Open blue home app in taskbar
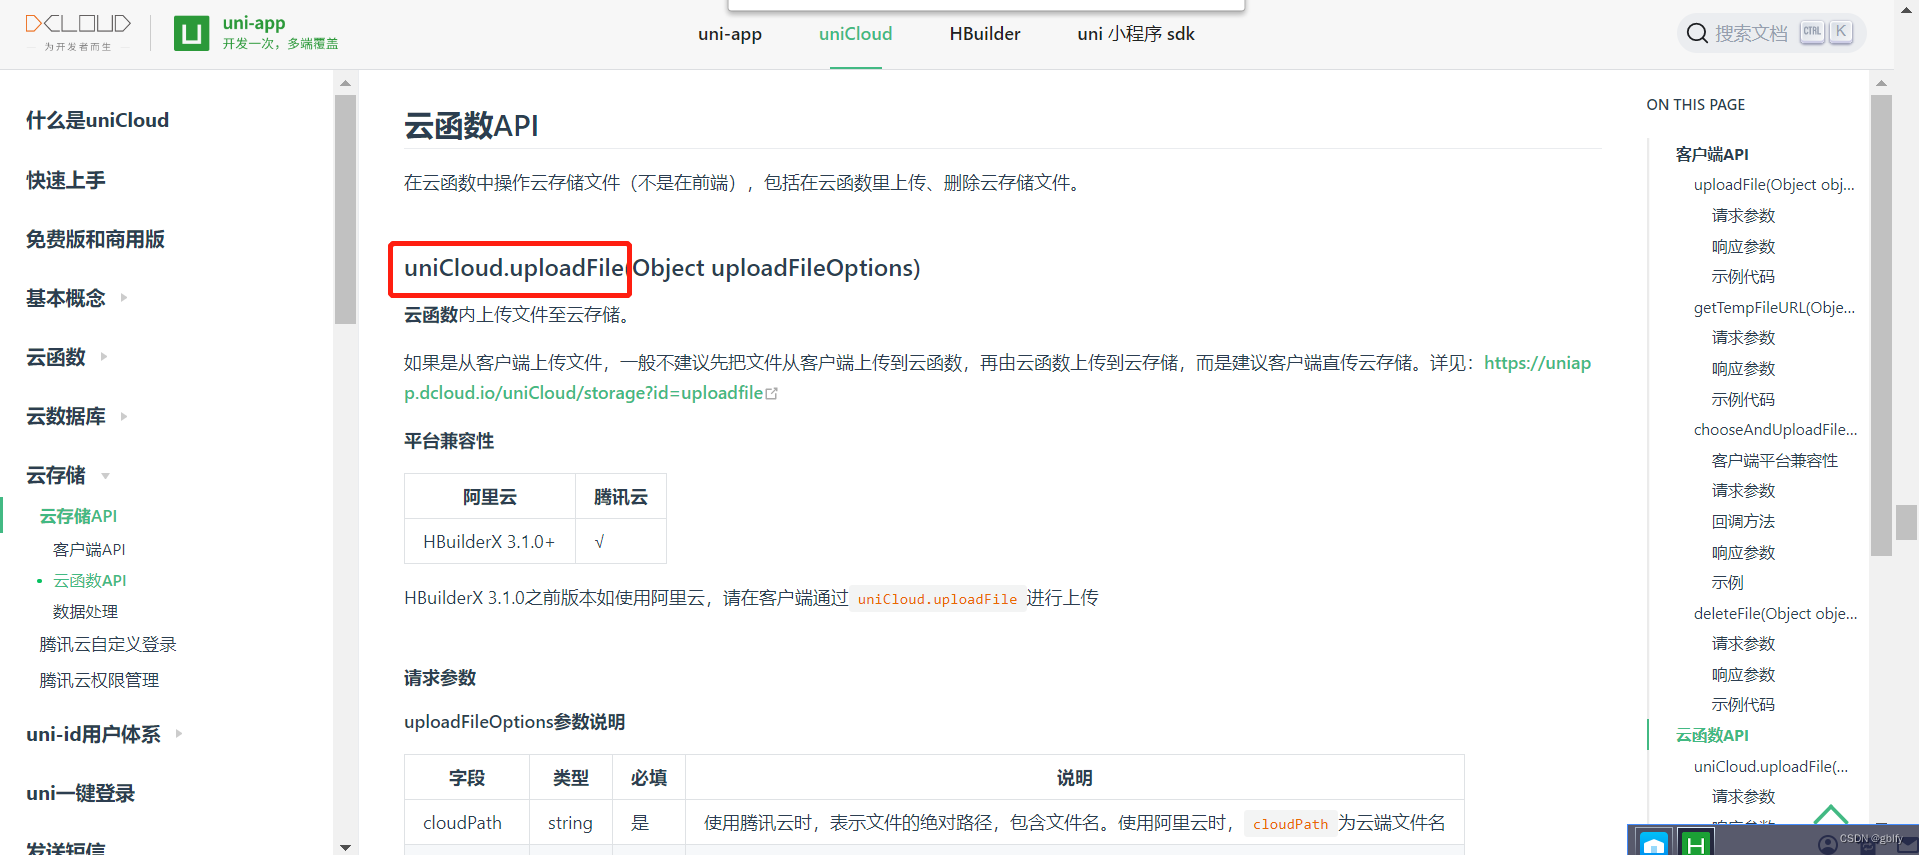 point(1654,844)
